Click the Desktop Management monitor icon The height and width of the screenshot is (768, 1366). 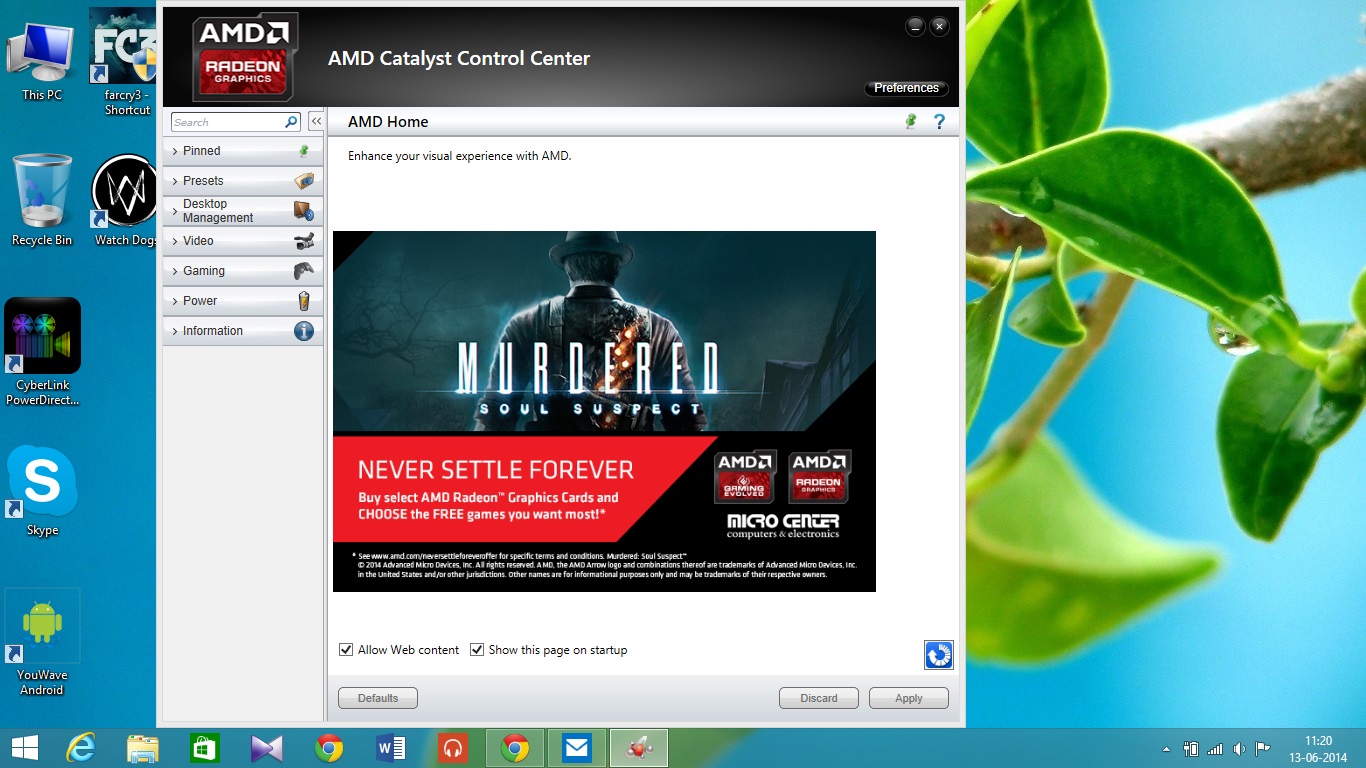(x=304, y=211)
